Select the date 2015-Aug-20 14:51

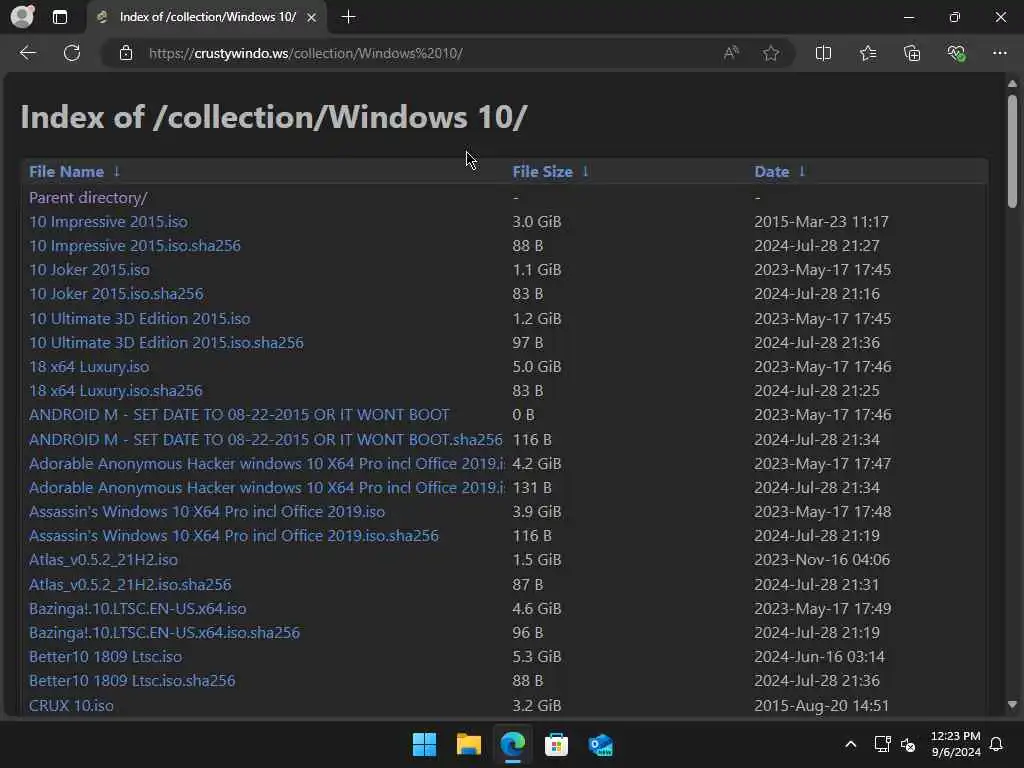click(822, 705)
